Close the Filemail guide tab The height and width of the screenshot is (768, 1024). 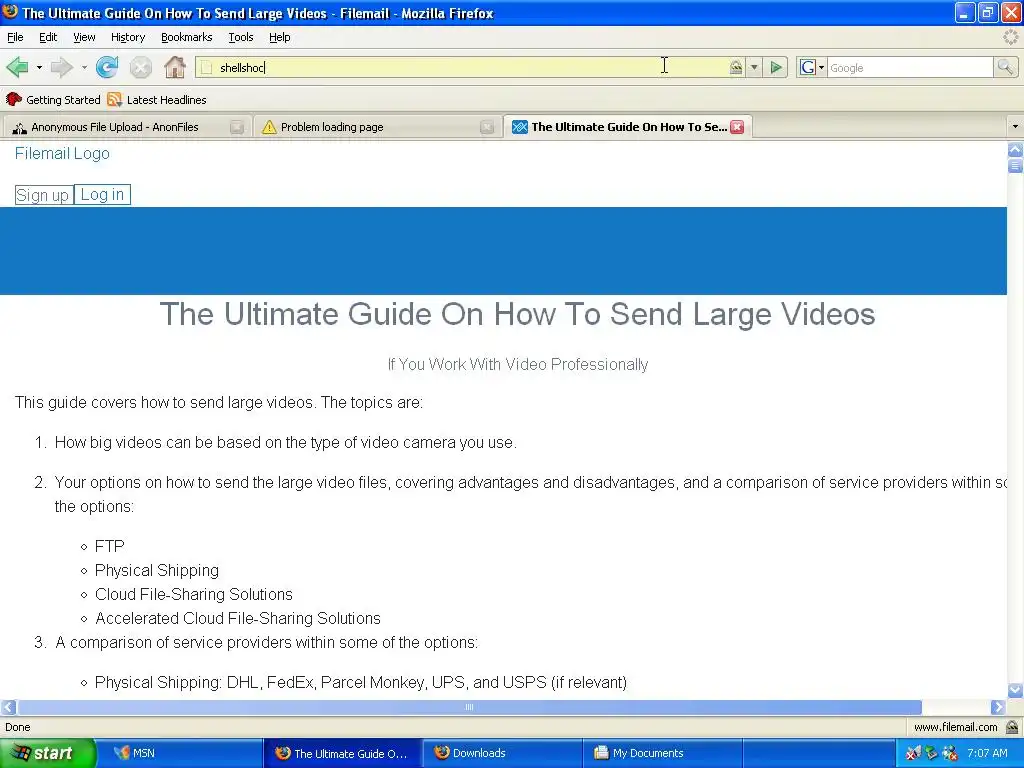[x=737, y=127]
